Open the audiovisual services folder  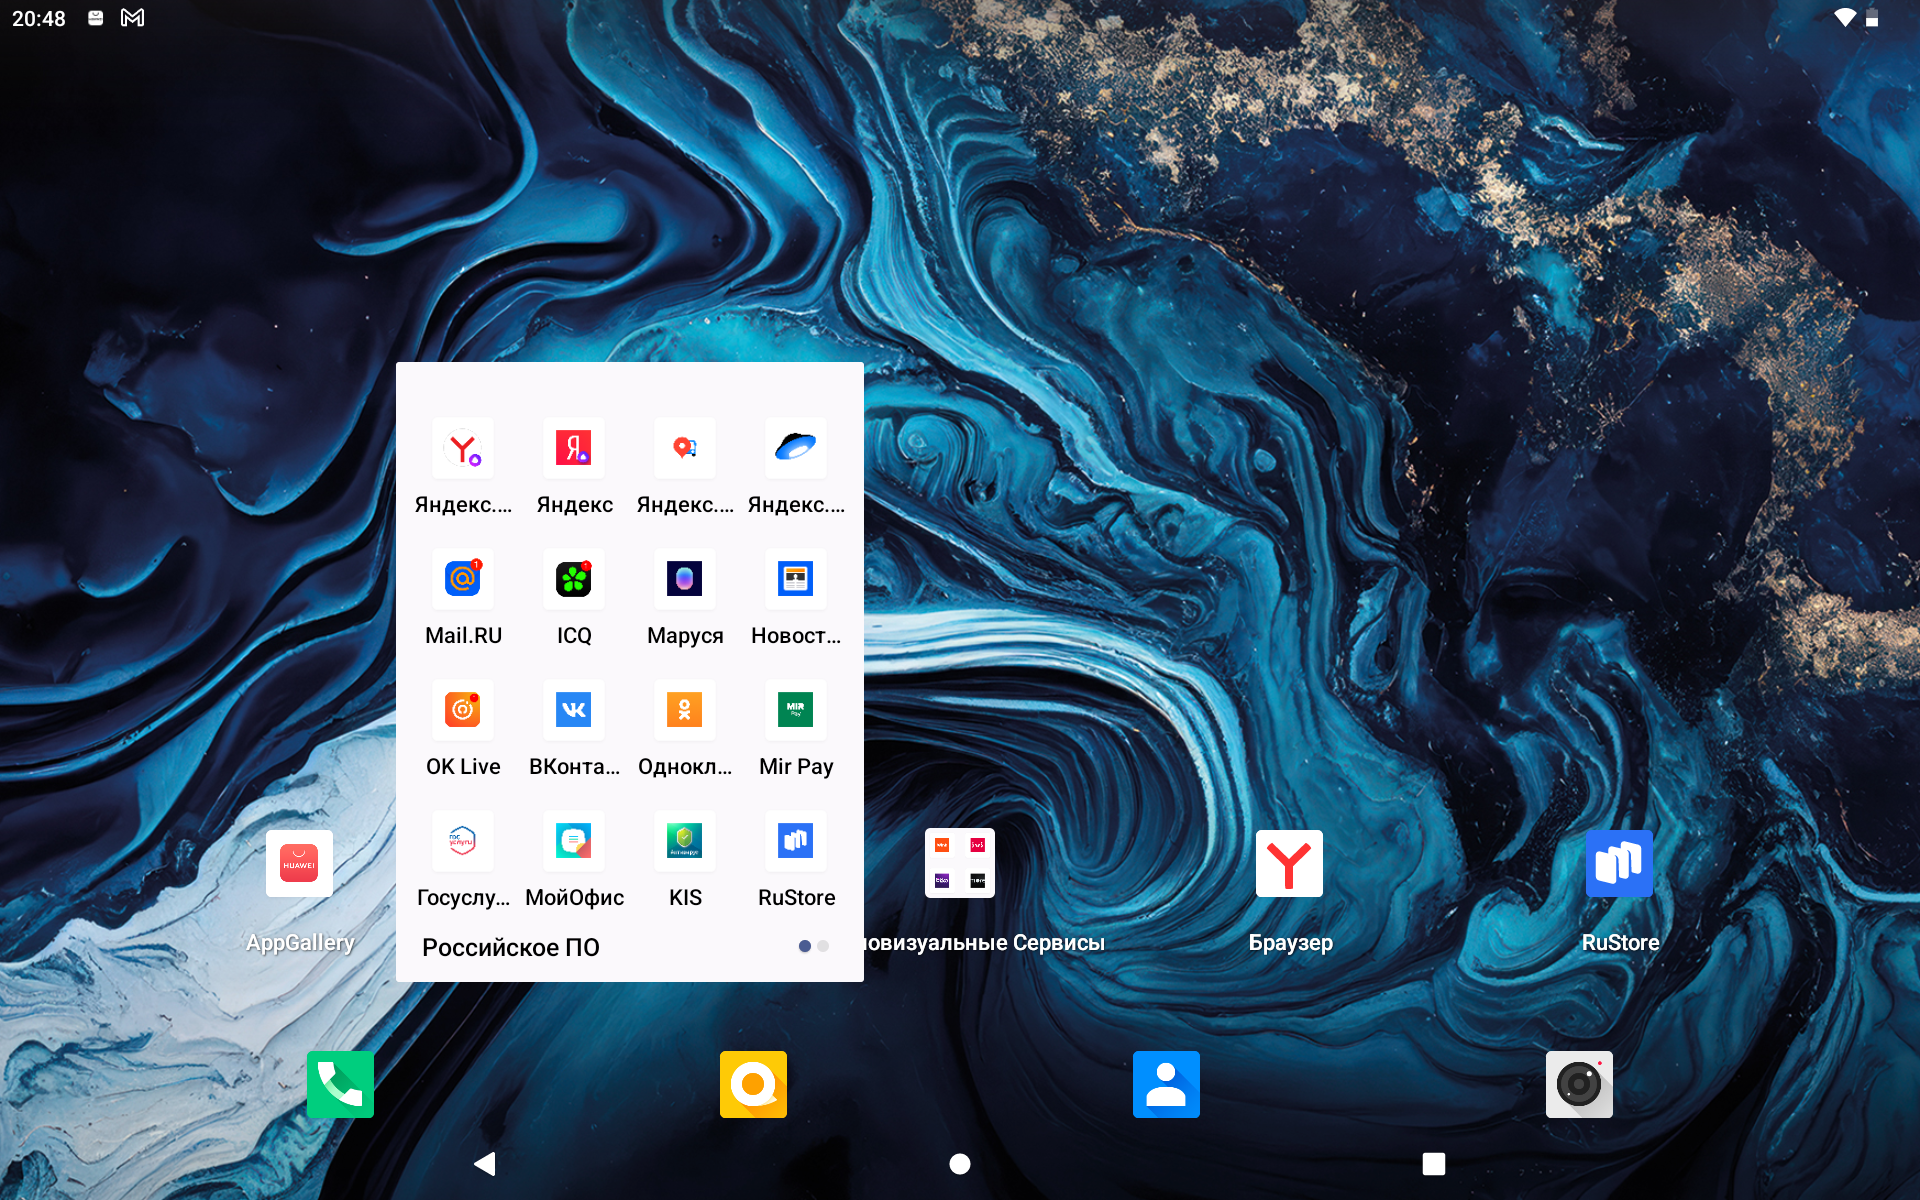coord(960,864)
